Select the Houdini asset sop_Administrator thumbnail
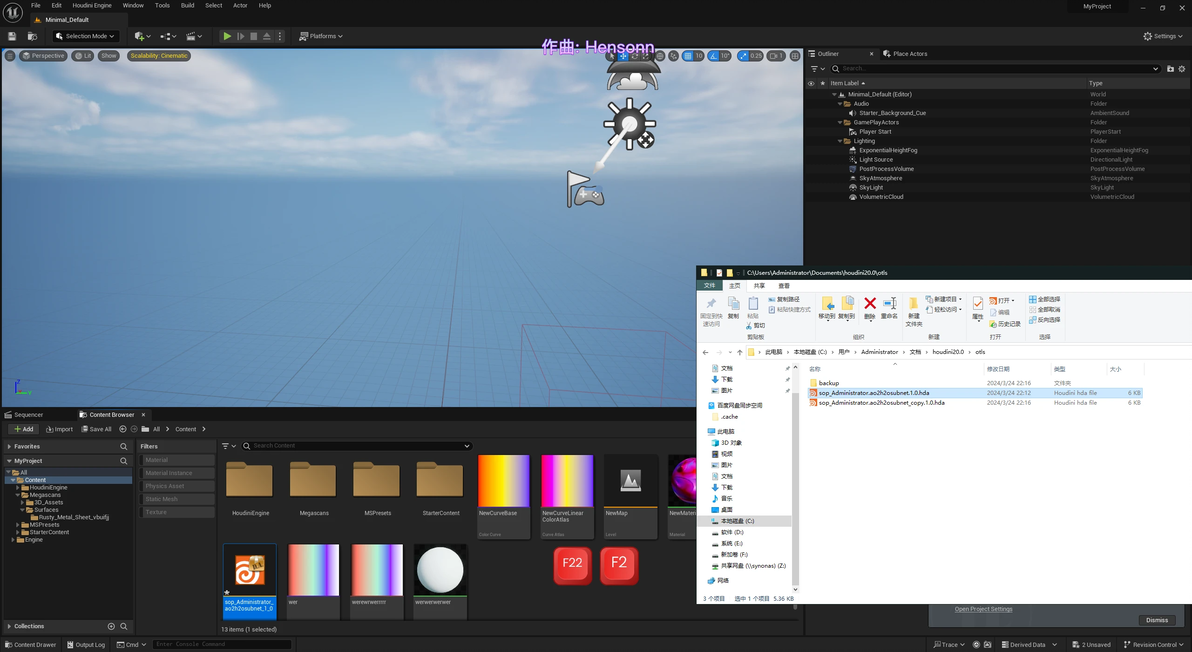1192x652 pixels. pos(249,571)
